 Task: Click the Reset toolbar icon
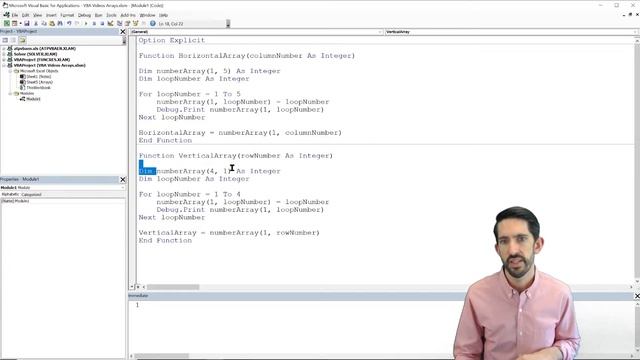tap(102, 24)
